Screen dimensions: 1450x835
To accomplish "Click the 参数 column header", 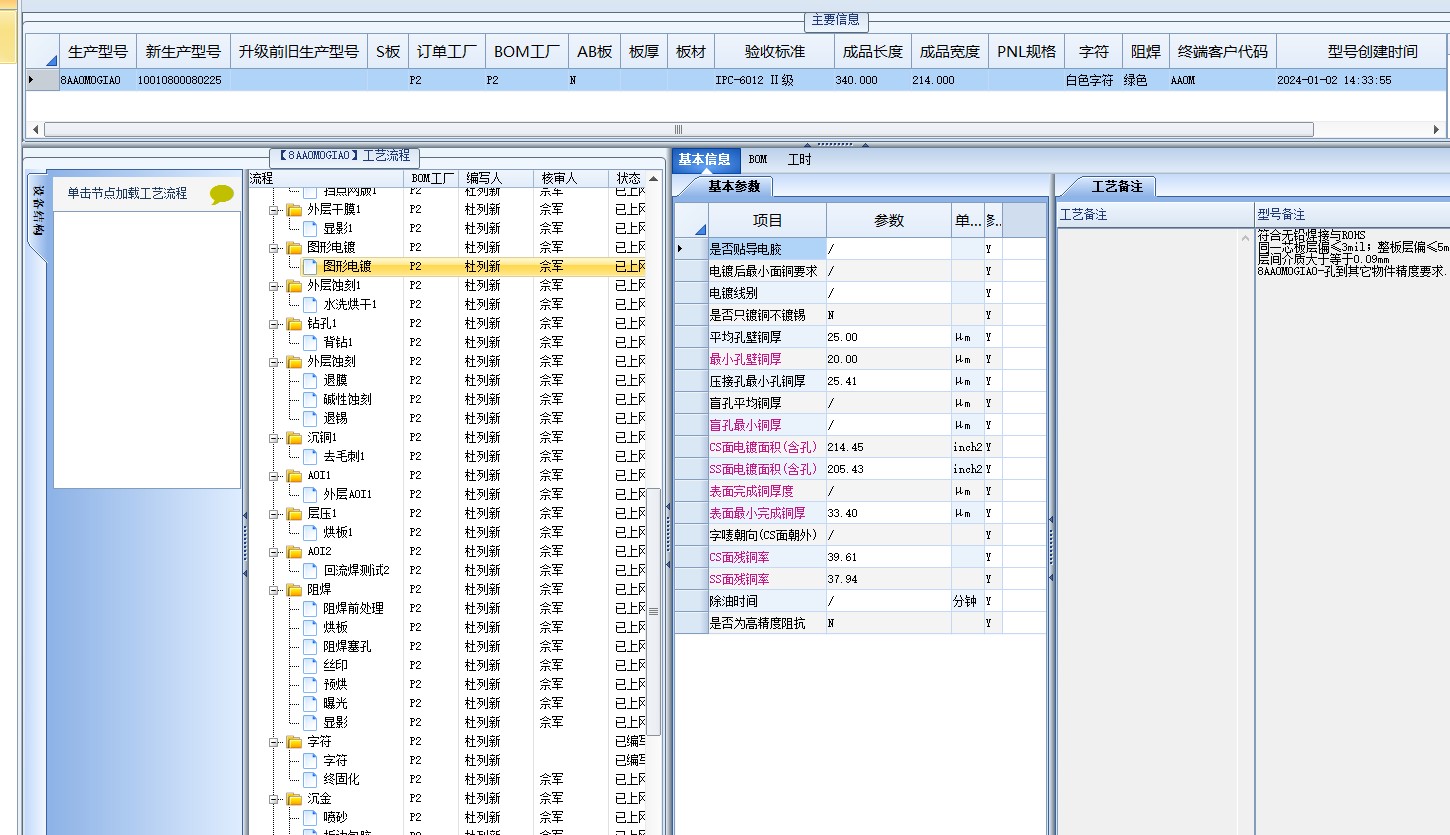I will [888, 221].
